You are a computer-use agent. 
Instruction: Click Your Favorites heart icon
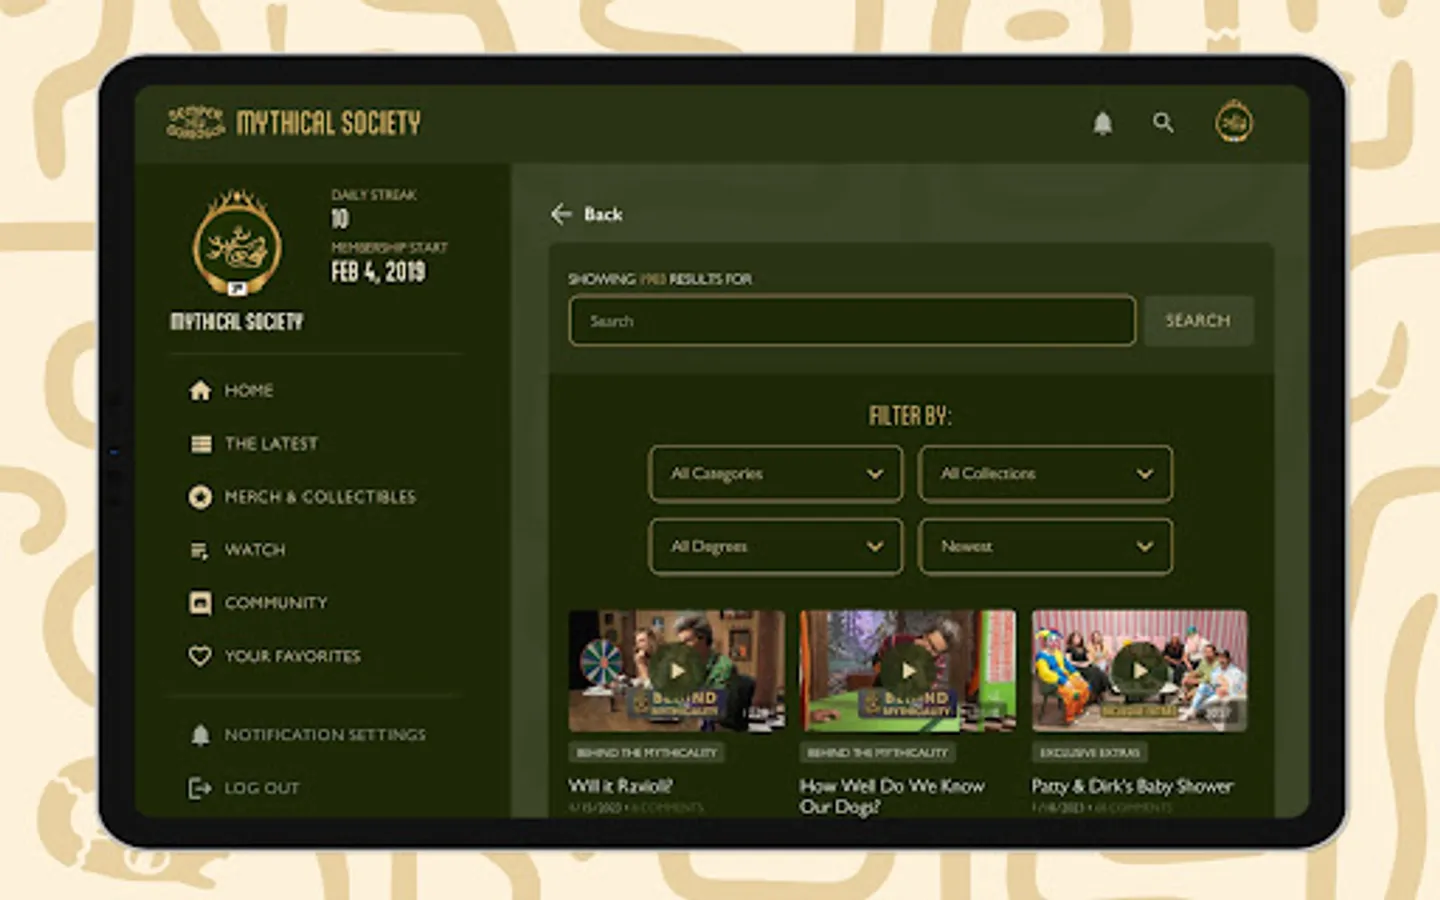point(200,656)
